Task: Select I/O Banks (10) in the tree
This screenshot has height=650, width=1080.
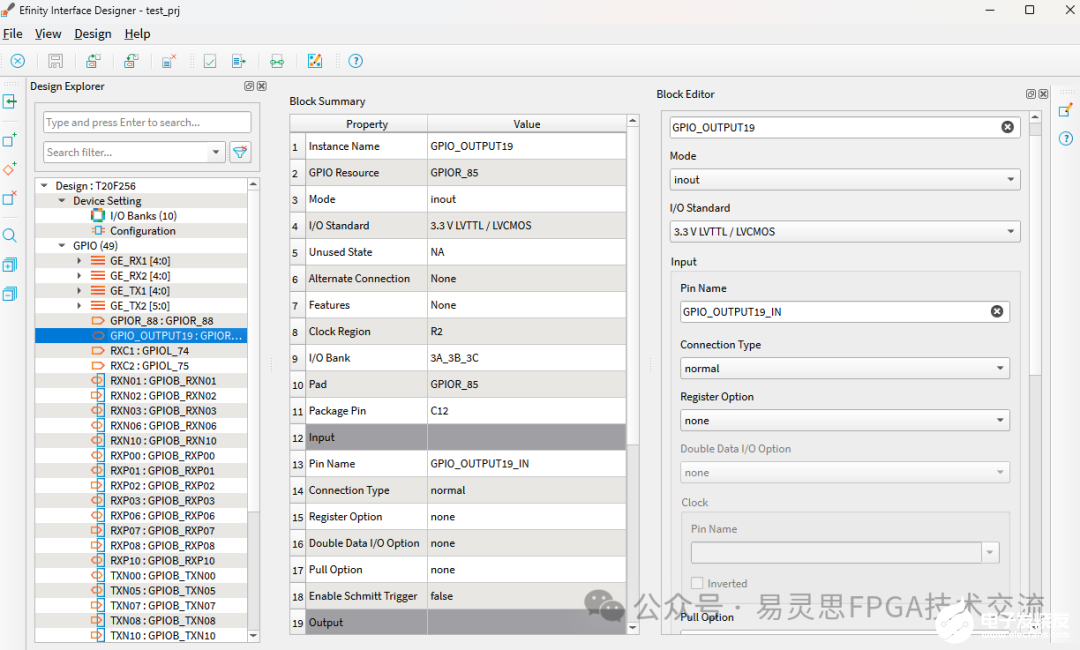Action: tap(143, 216)
